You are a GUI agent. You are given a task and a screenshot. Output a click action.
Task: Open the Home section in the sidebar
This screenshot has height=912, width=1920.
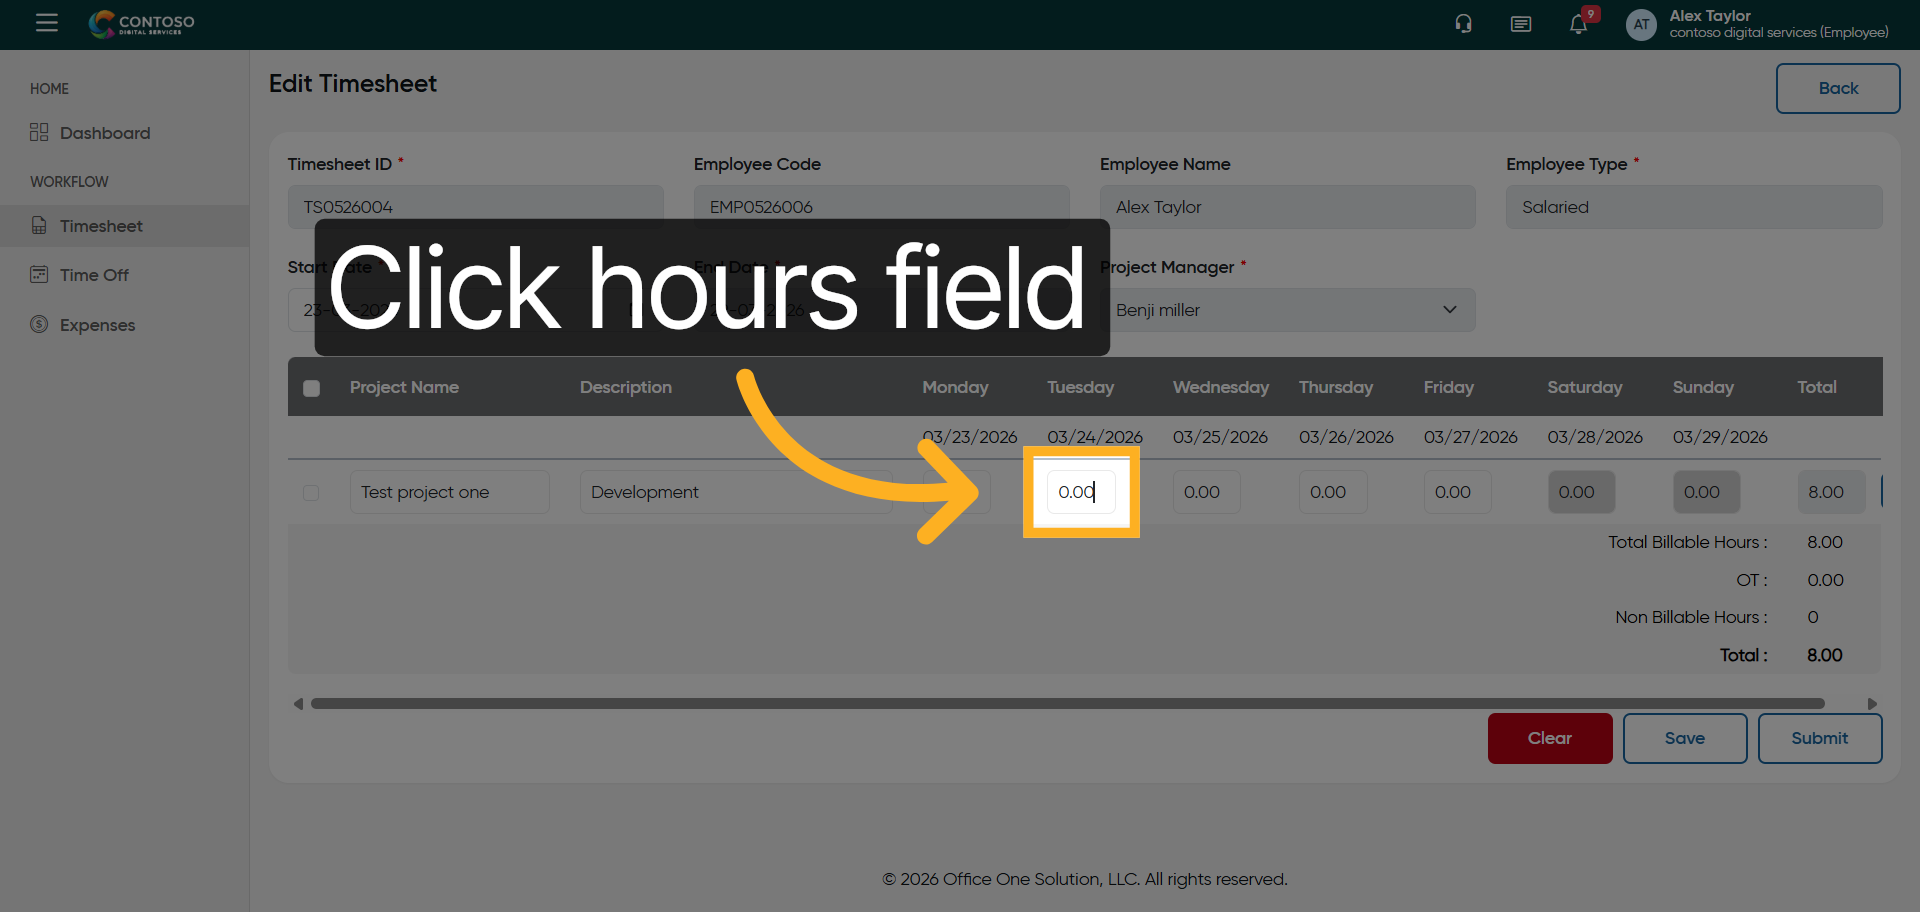(x=49, y=89)
